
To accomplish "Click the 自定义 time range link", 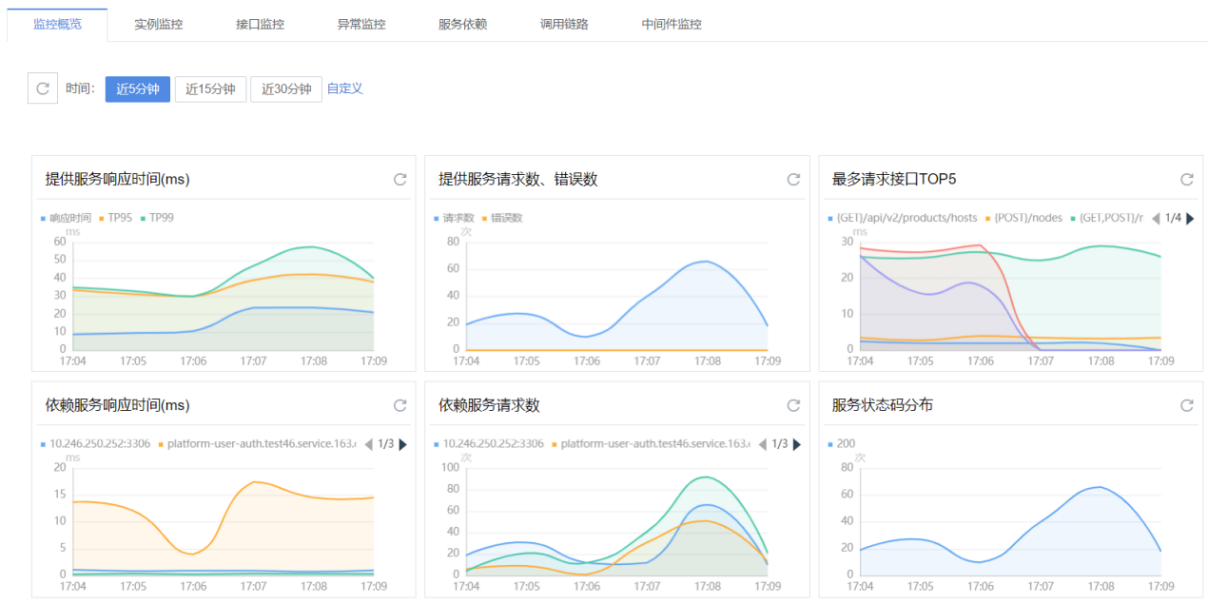I will point(345,89).
